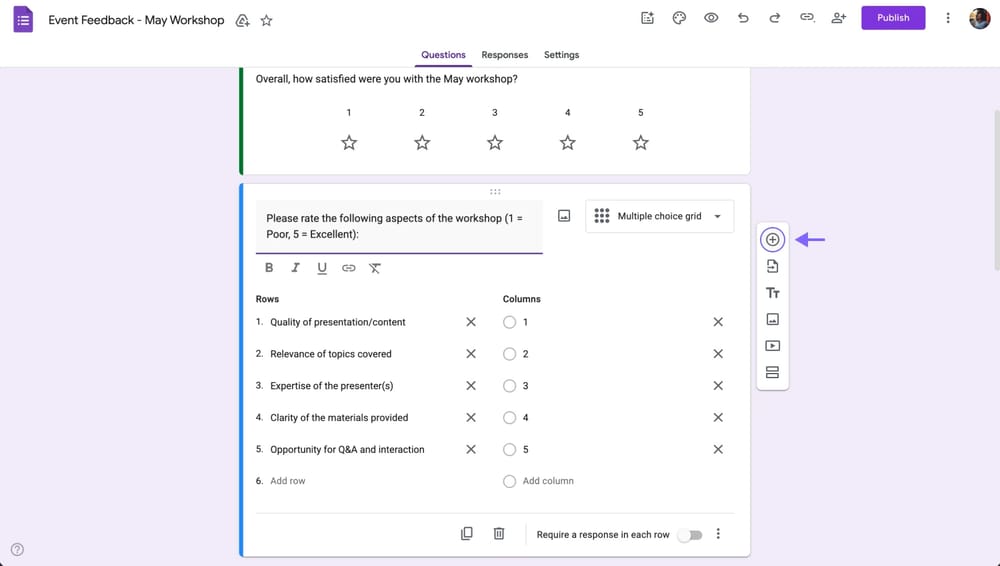This screenshot has width=1000, height=566.
Task: Select the fourth star rating
Action: (568, 142)
